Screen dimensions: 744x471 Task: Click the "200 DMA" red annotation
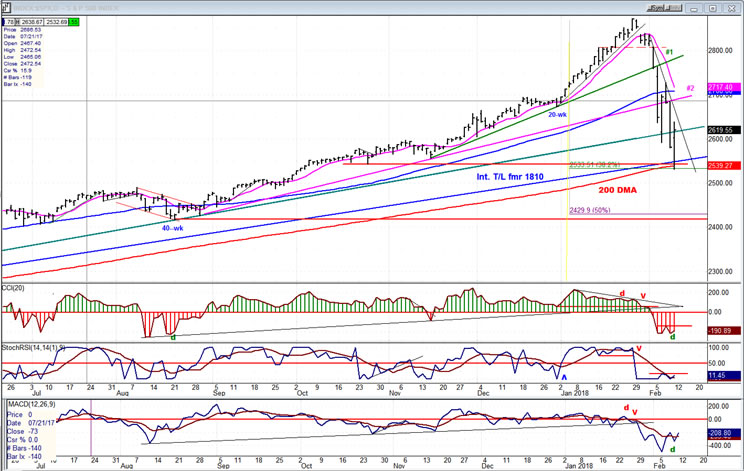[620, 189]
